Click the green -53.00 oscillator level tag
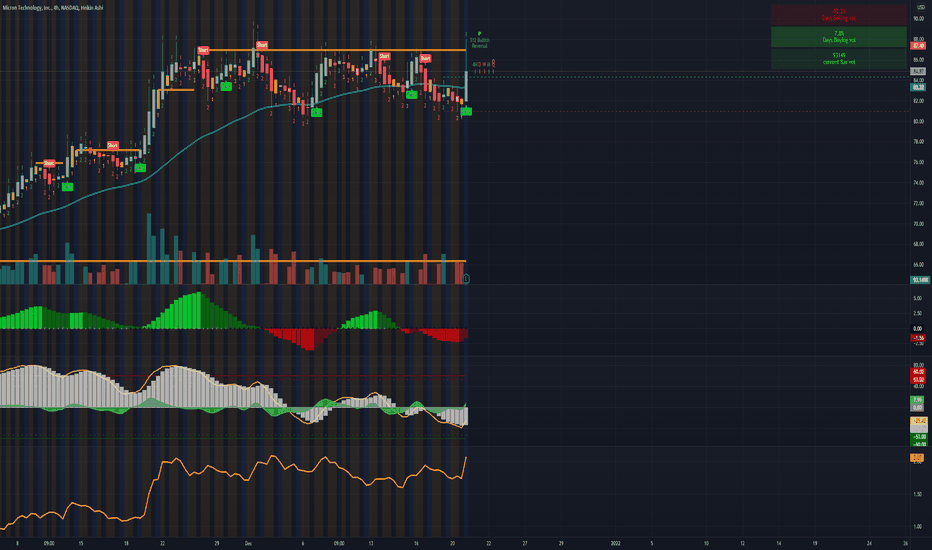The width and height of the screenshot is (932, 550). [x=918, y=437]
